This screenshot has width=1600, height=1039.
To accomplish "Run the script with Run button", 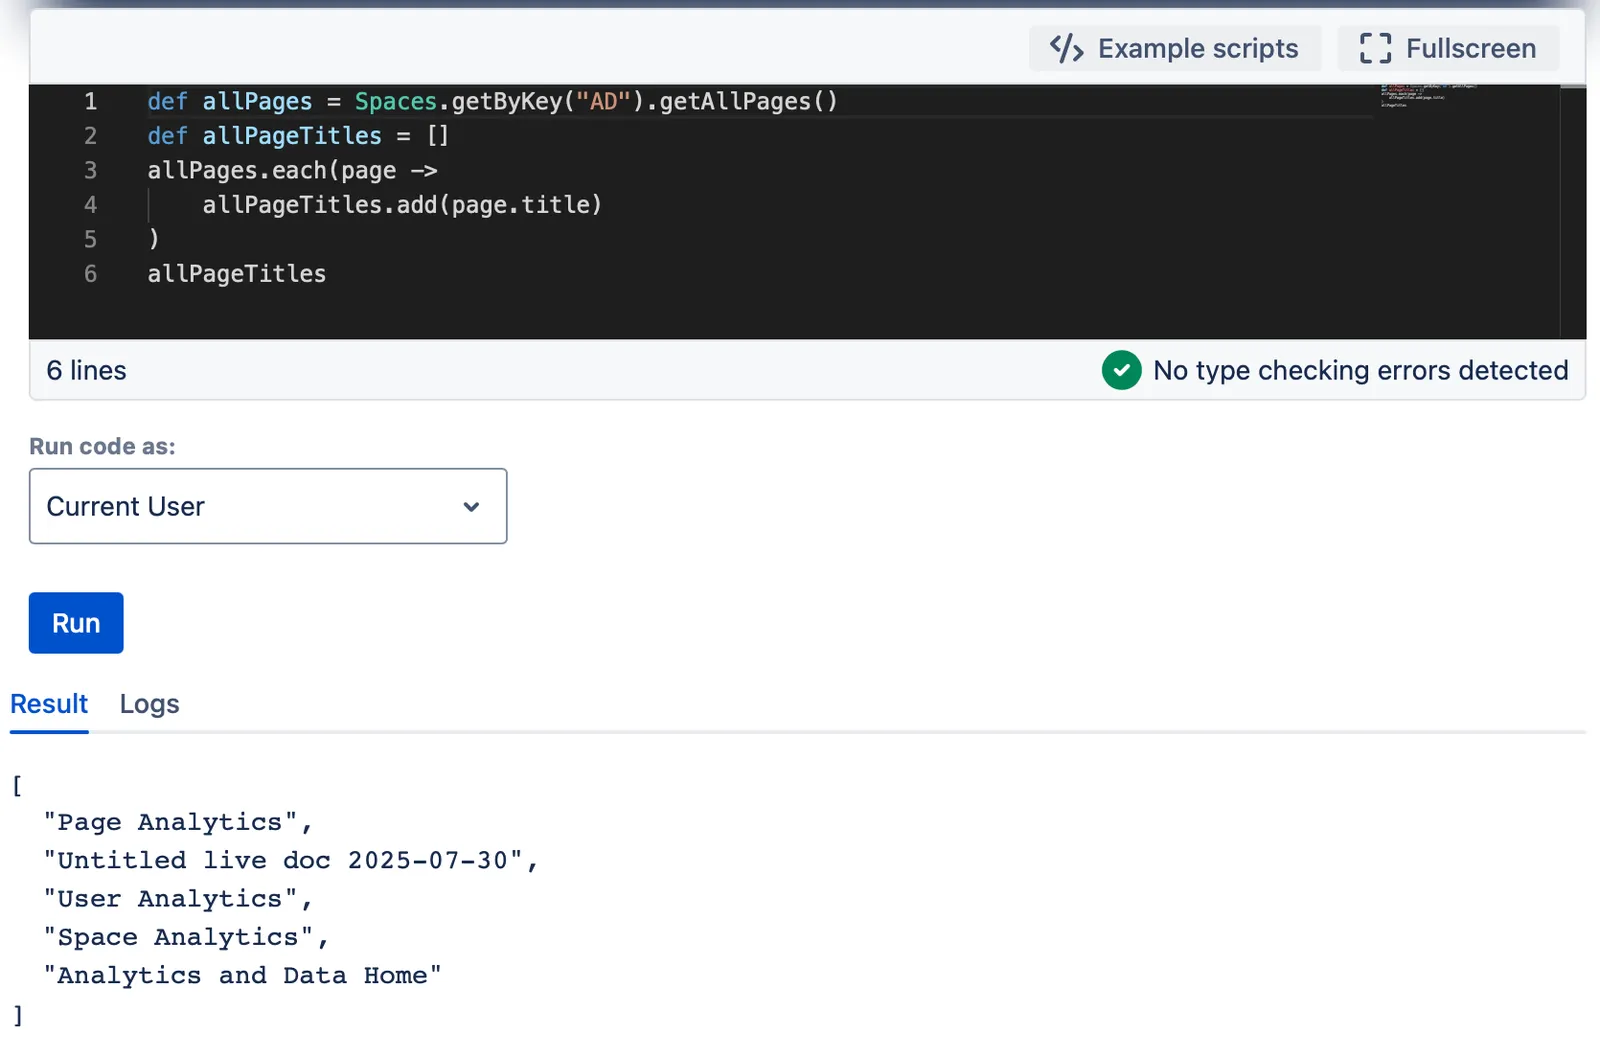I will pyautogui.click(x=76, y=623).
